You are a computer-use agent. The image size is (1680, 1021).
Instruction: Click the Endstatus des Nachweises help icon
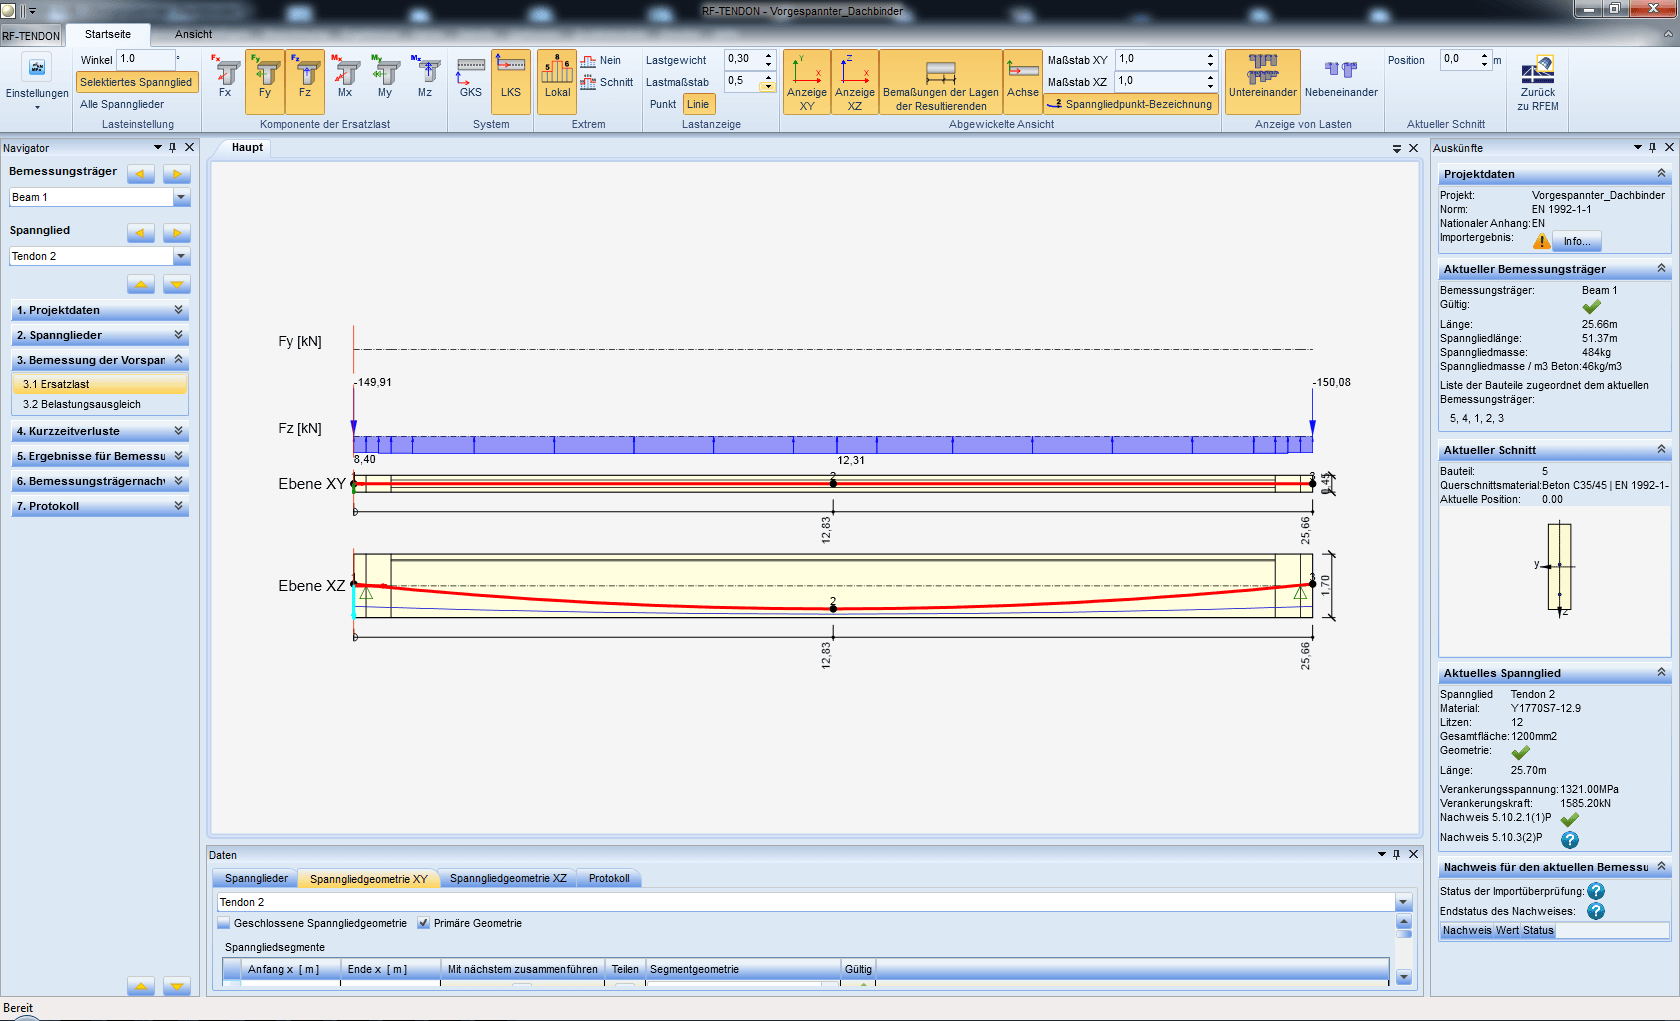click(1596, 911)
